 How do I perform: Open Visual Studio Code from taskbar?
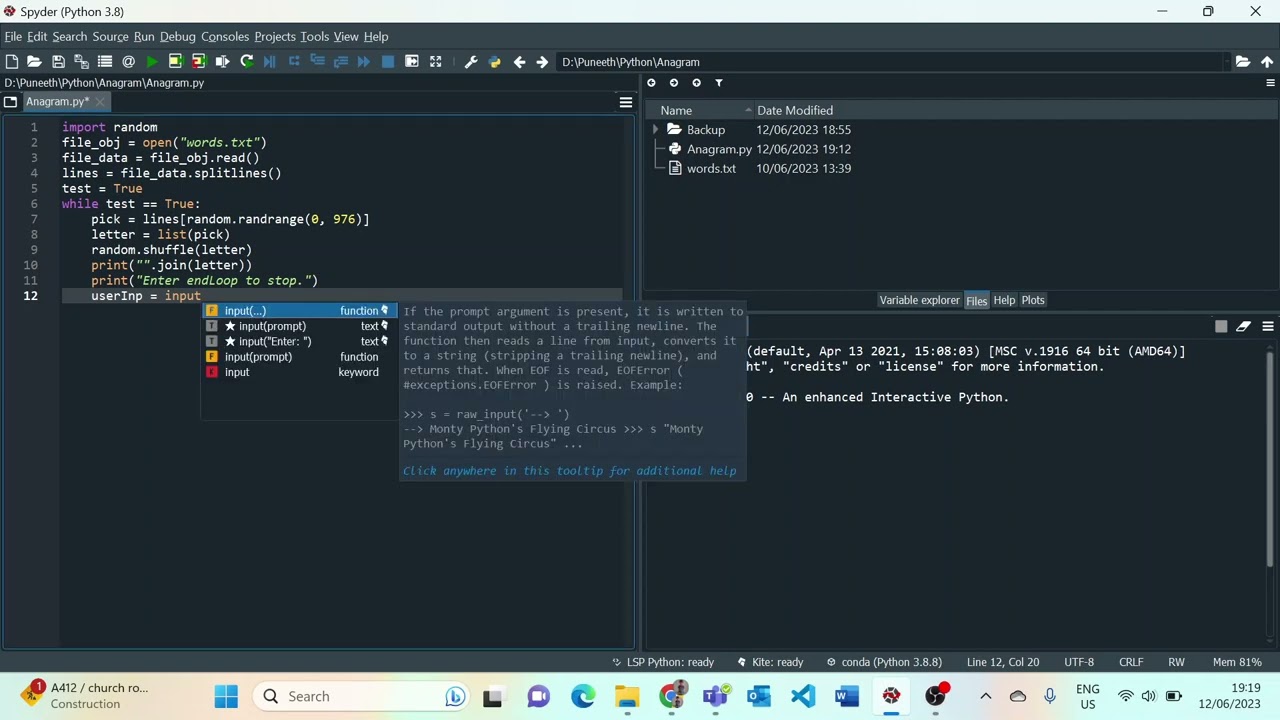[803, 696]
